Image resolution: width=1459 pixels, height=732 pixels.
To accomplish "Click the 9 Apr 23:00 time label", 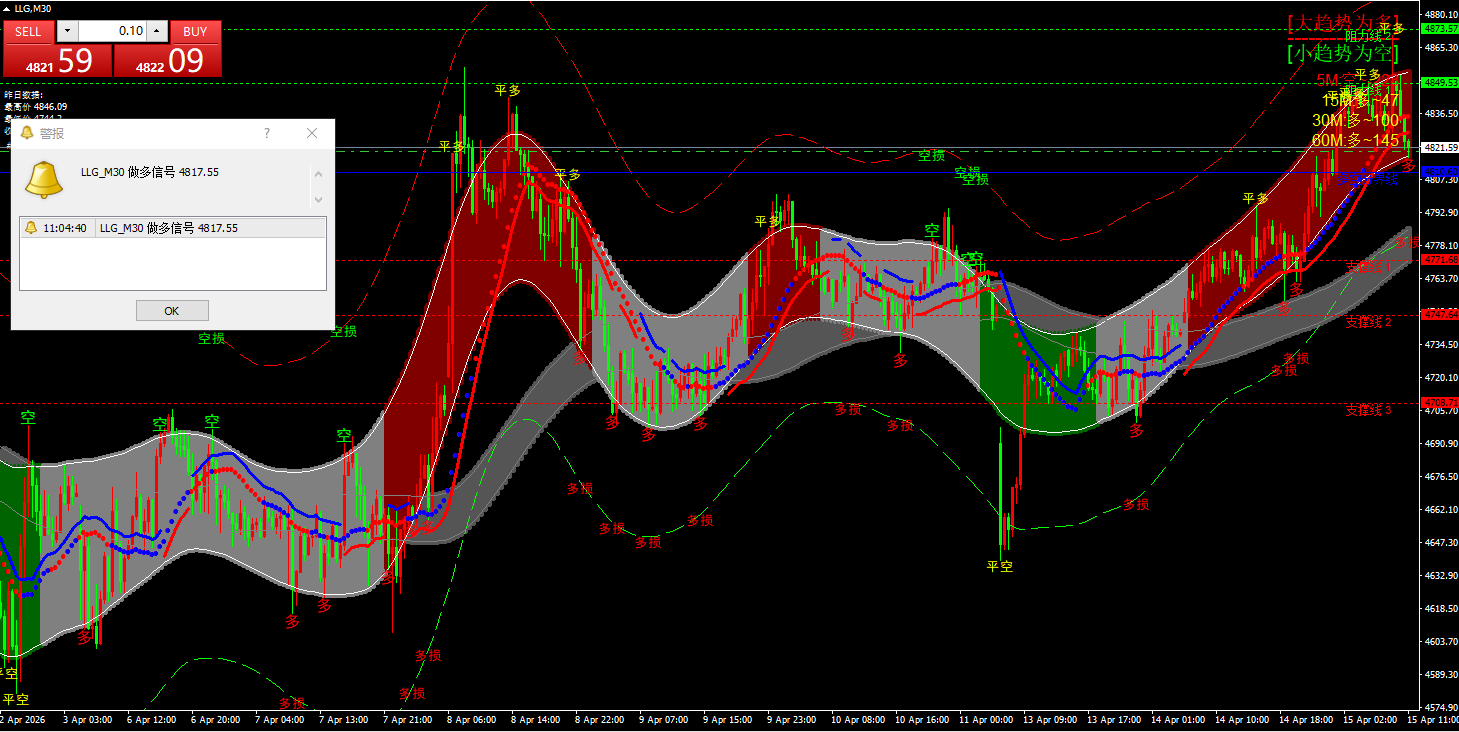I will 790,720.
